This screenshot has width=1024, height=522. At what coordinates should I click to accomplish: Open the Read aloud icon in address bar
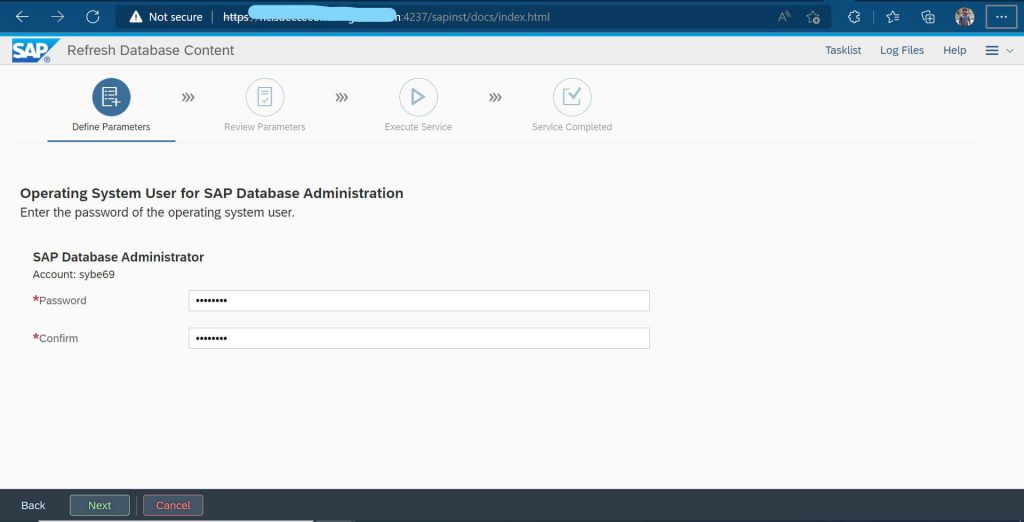point(784,17)
